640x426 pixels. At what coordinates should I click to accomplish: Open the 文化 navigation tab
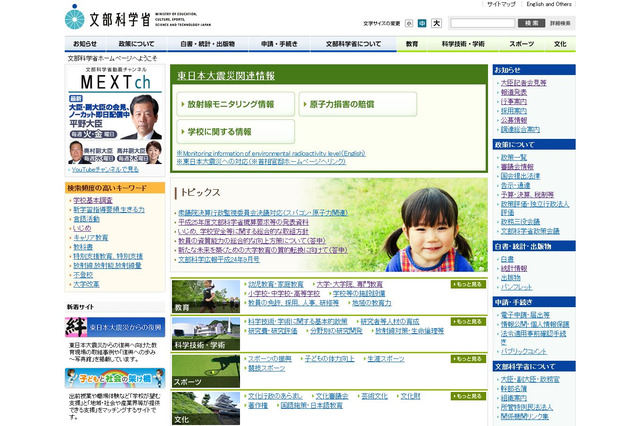(560, 44)
